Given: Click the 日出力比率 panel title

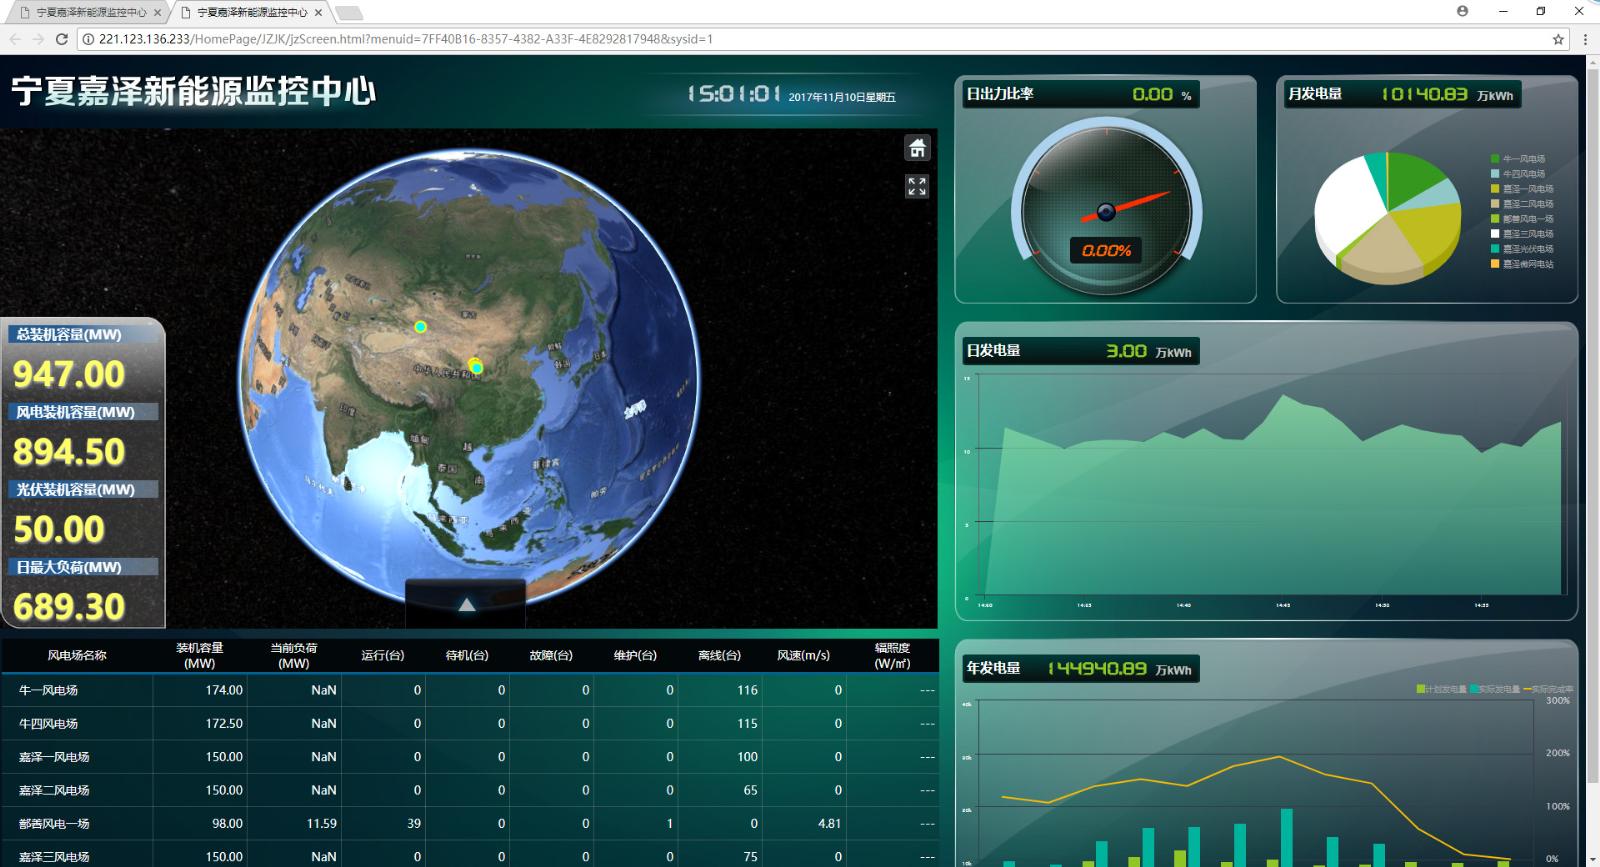Looking at the screenshot, I should point(999,94).
